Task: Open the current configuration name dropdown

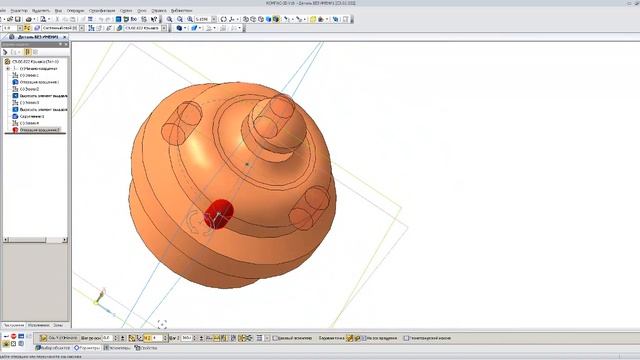Action: point(164,28)
